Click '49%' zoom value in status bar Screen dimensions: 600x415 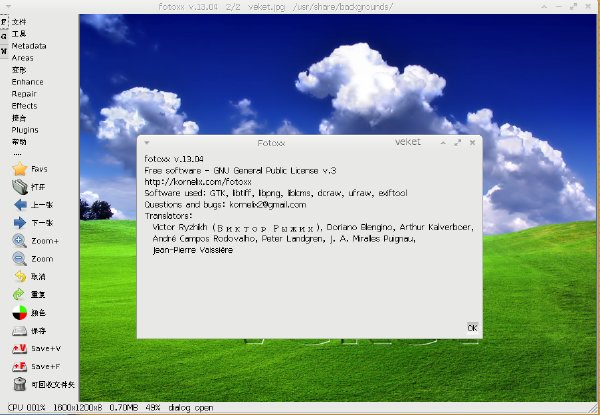click(153, 408)
